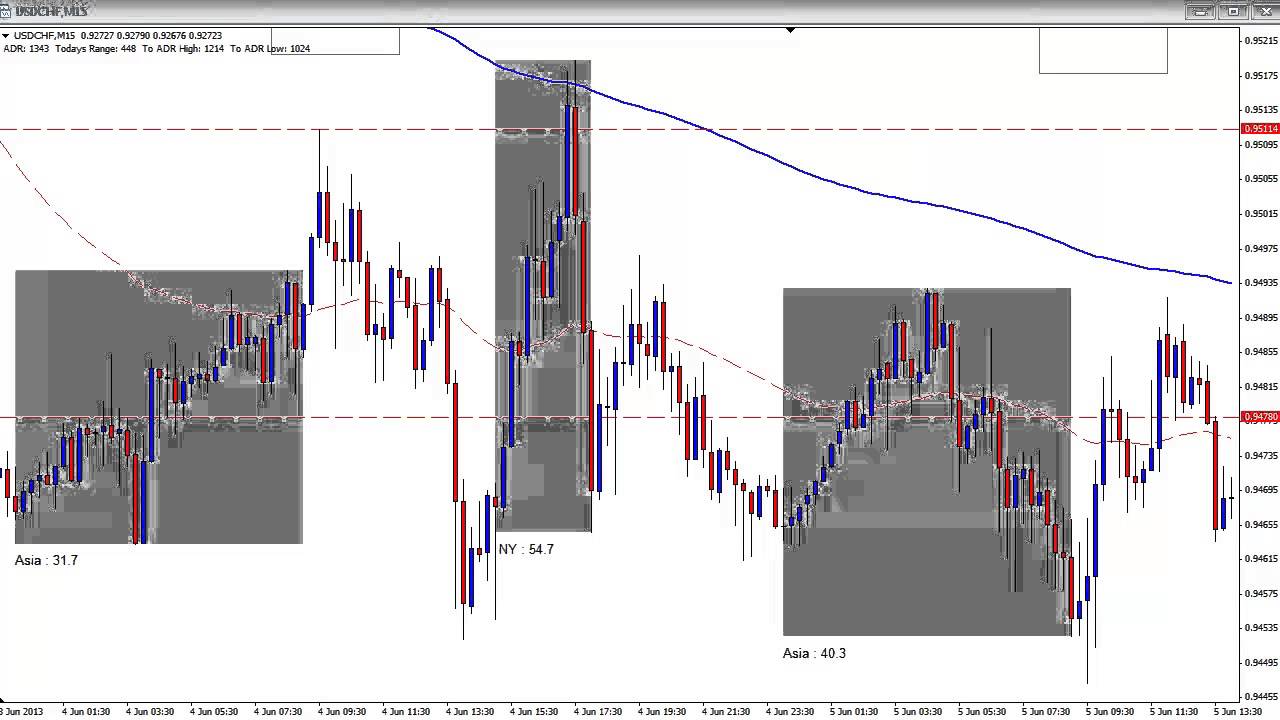Screen dimensions: 1280x720
Task: Click the 0.95015 price scale label
Action: [1262, 214]
